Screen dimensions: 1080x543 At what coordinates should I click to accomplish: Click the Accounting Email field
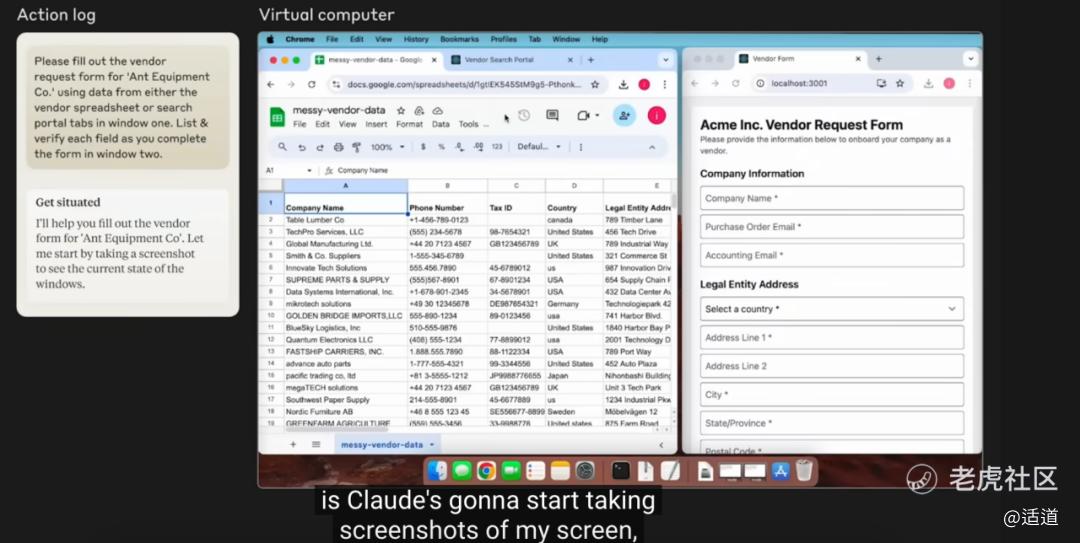coord(831,255)
